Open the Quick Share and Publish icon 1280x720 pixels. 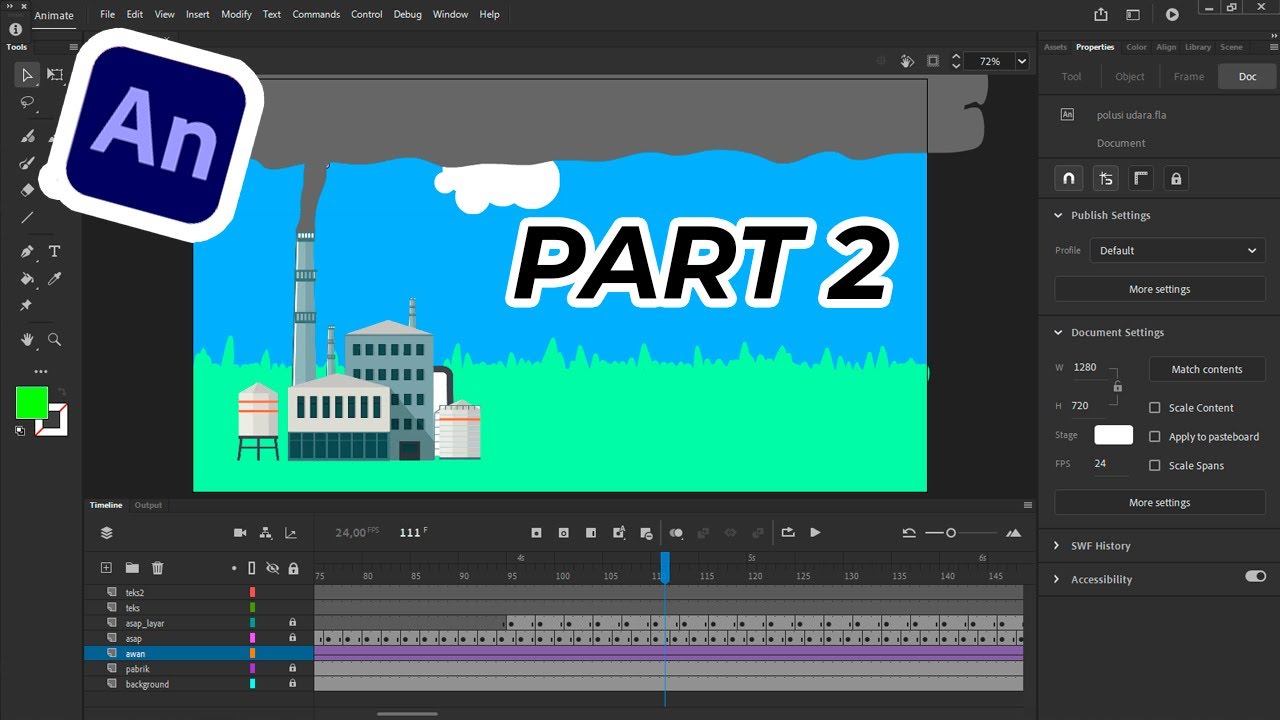click(1101, 15)
